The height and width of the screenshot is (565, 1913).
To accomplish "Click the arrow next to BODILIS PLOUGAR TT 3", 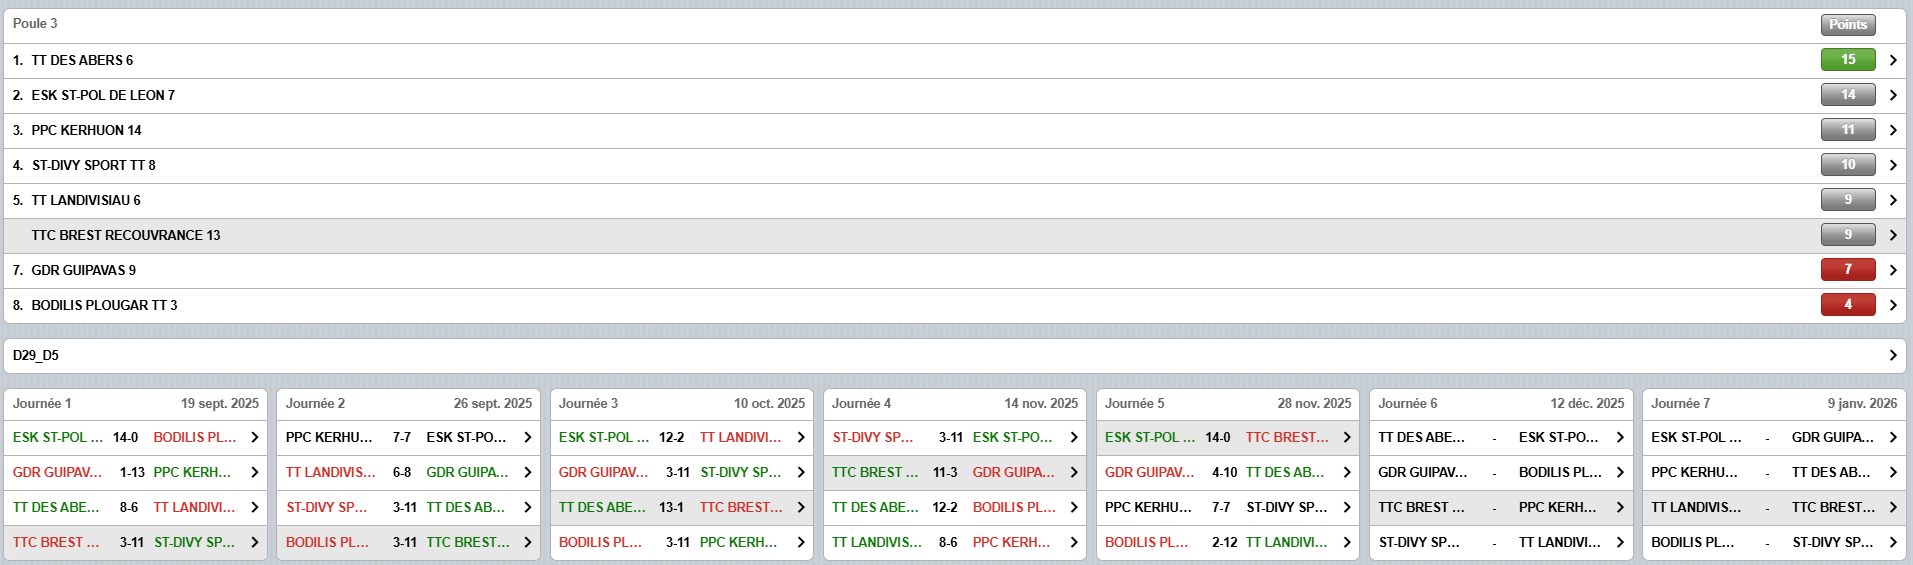I will point(1893,305).
